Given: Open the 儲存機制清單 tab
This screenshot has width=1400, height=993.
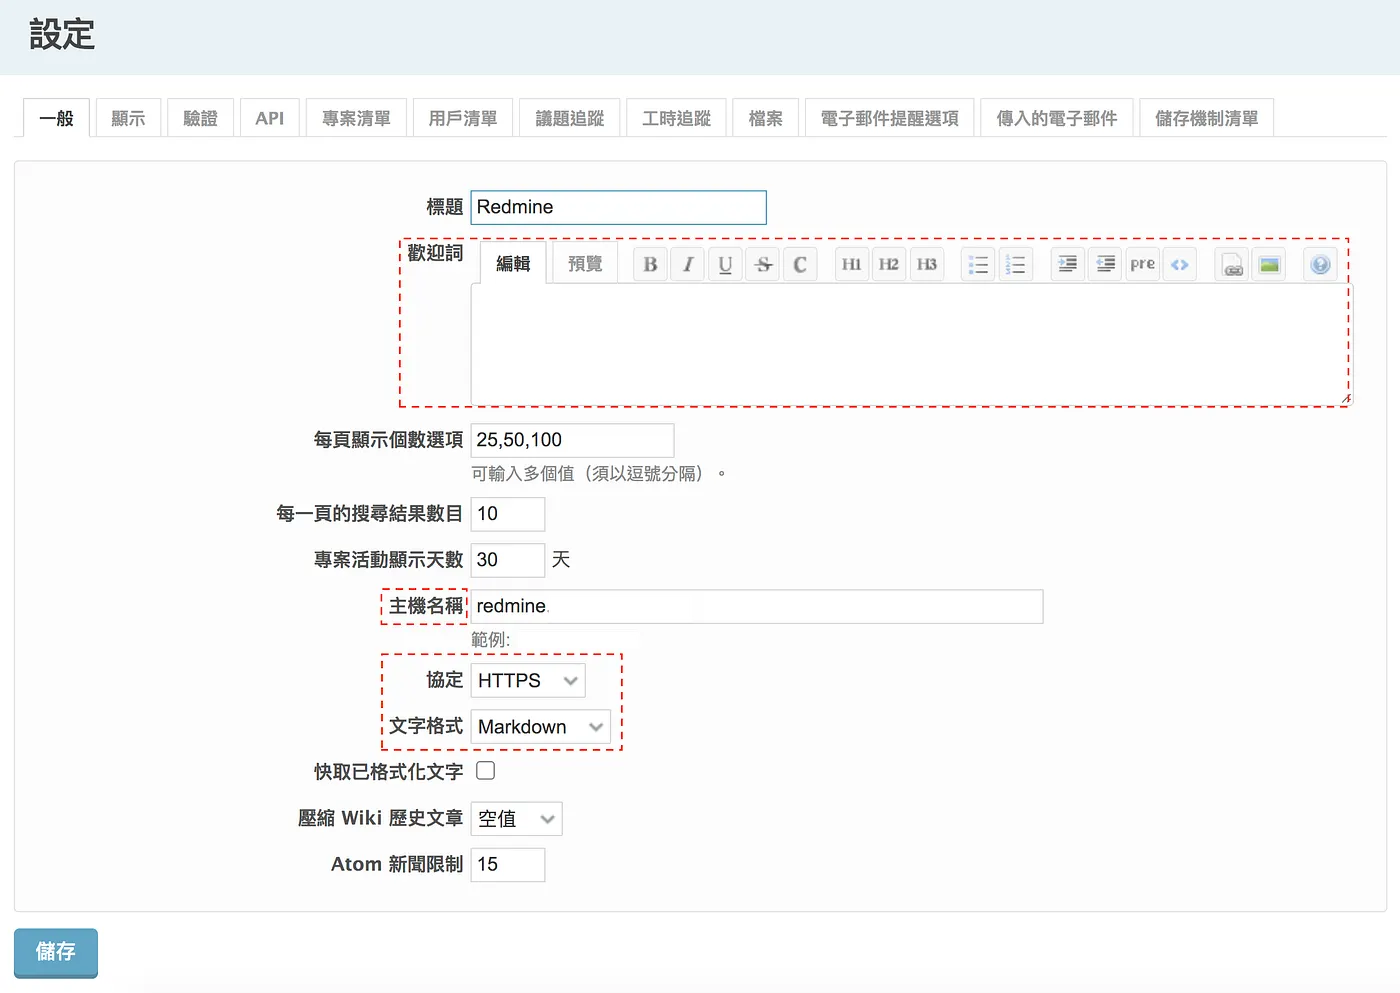Looking at the screenshot, I should (1207, 118).
